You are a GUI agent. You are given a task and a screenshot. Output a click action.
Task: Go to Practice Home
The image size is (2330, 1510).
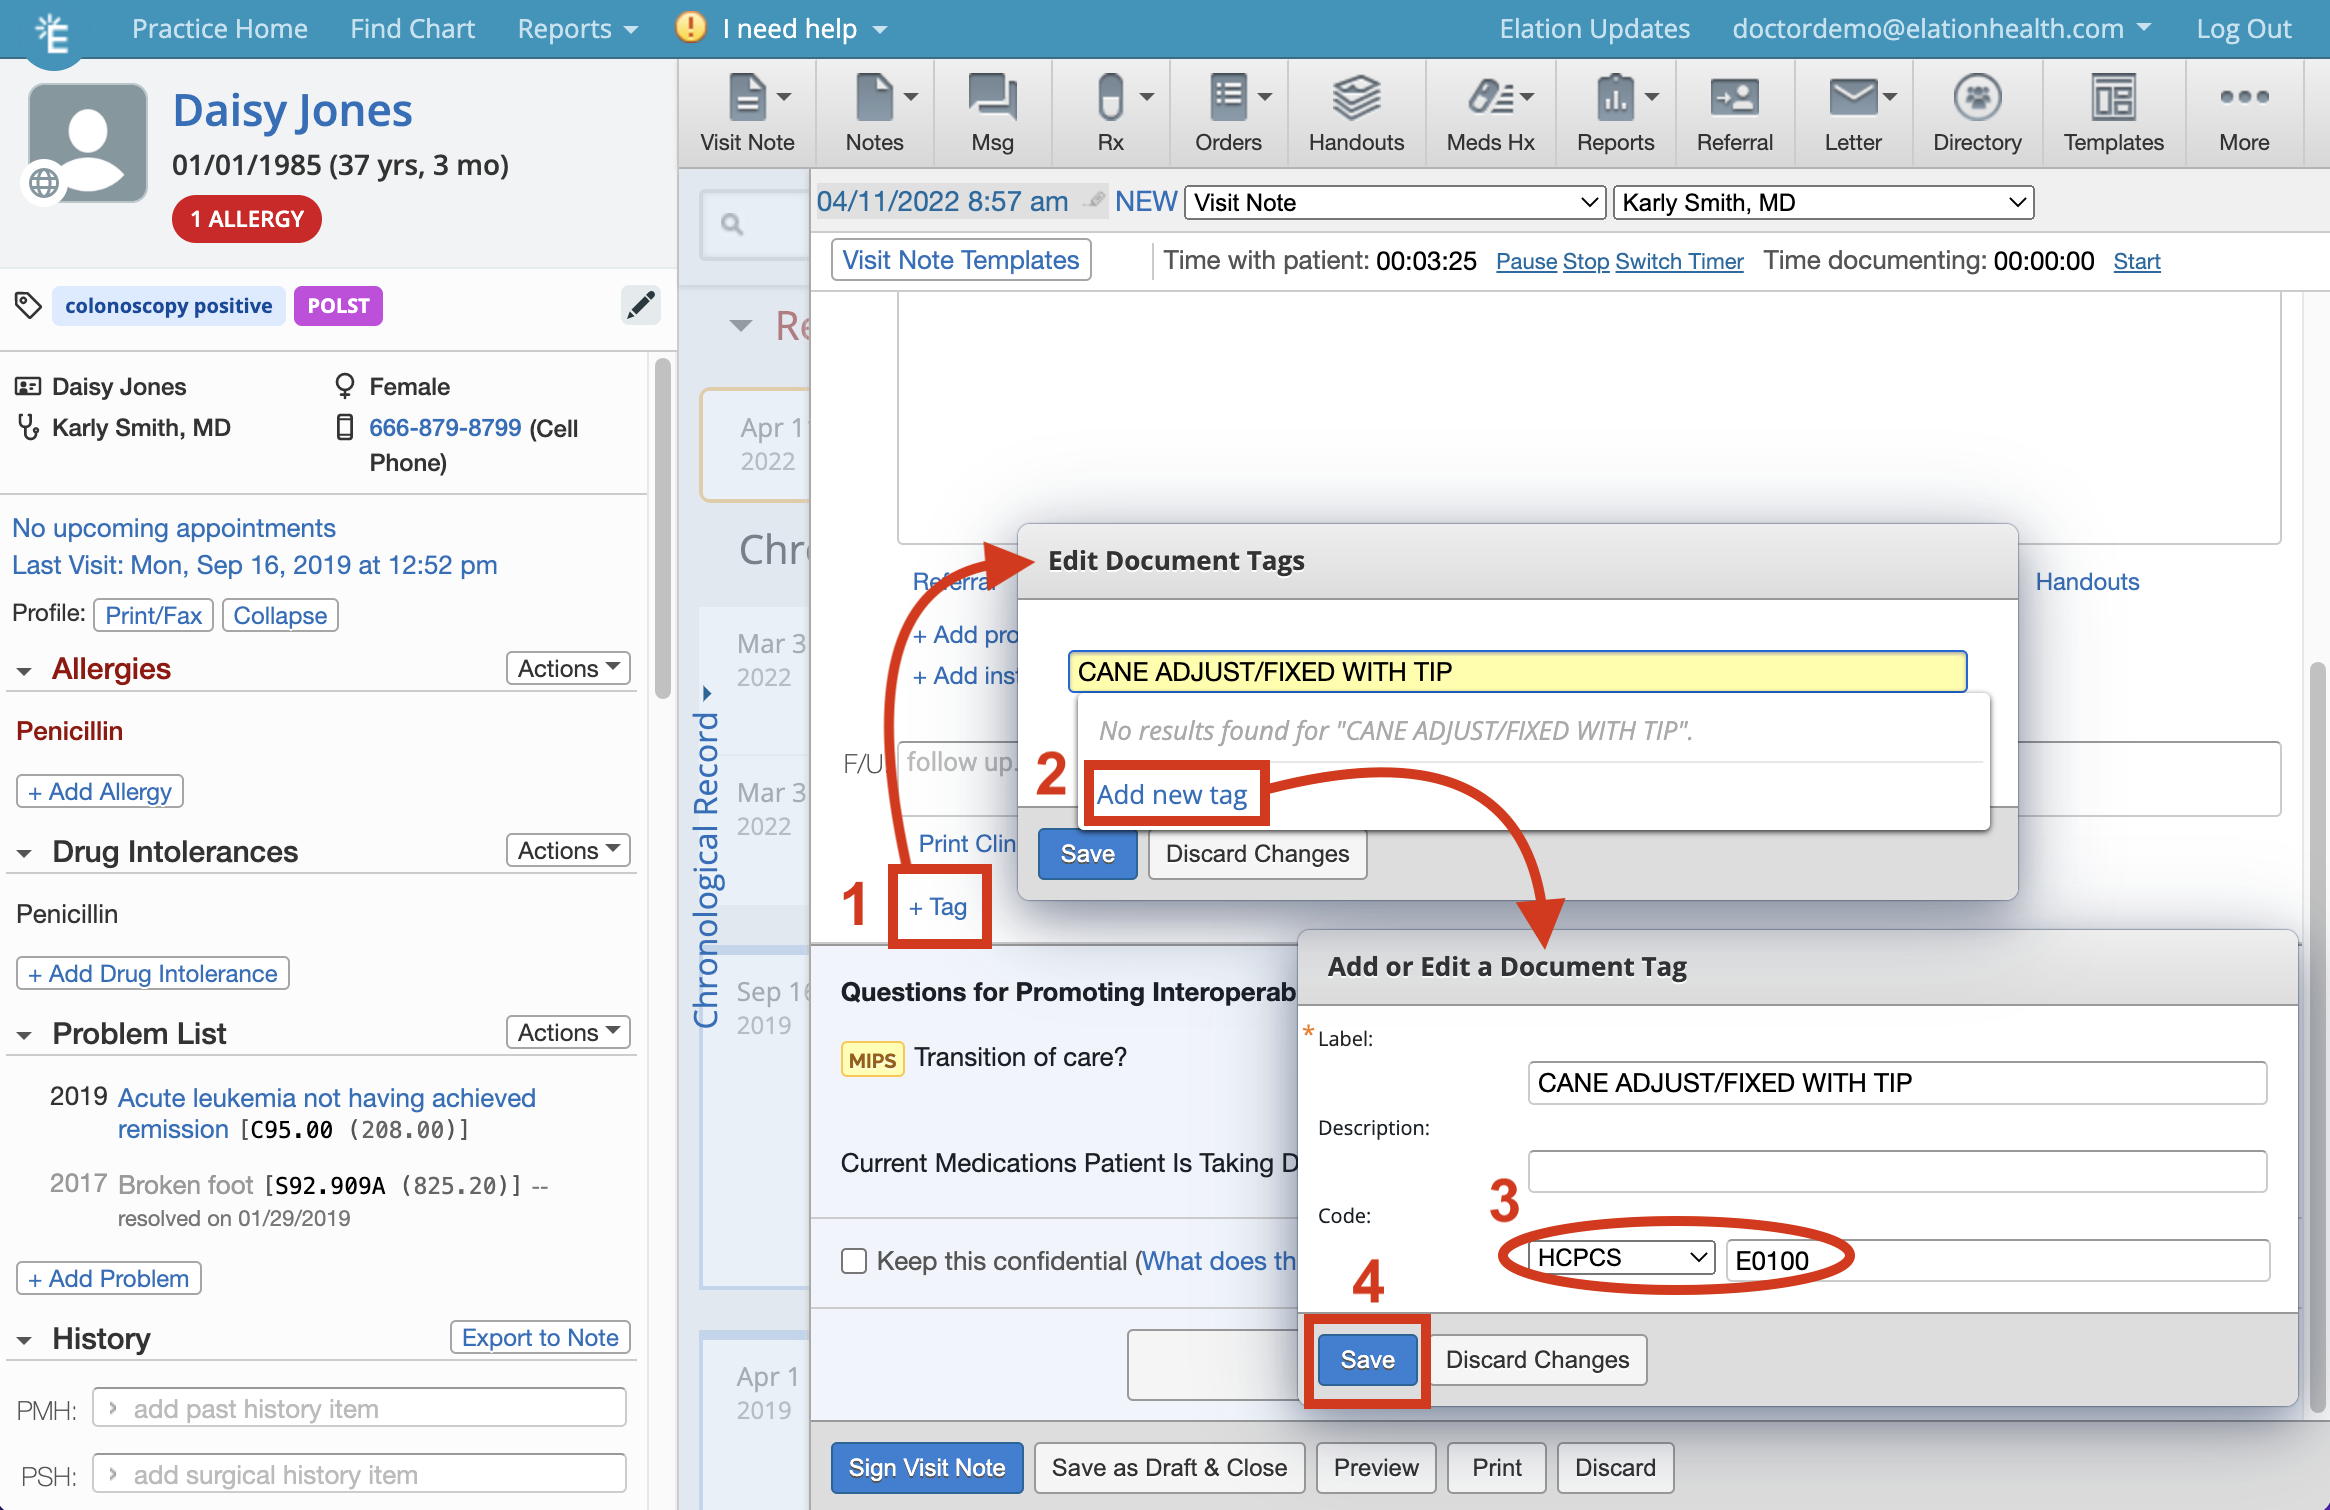point(219,29)
